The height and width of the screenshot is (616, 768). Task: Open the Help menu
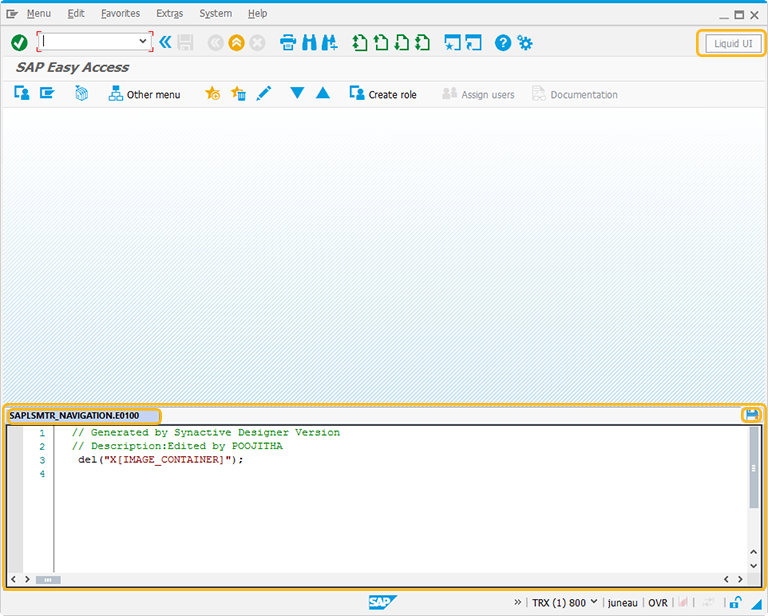pyautogui.click(x=257, y=14)
